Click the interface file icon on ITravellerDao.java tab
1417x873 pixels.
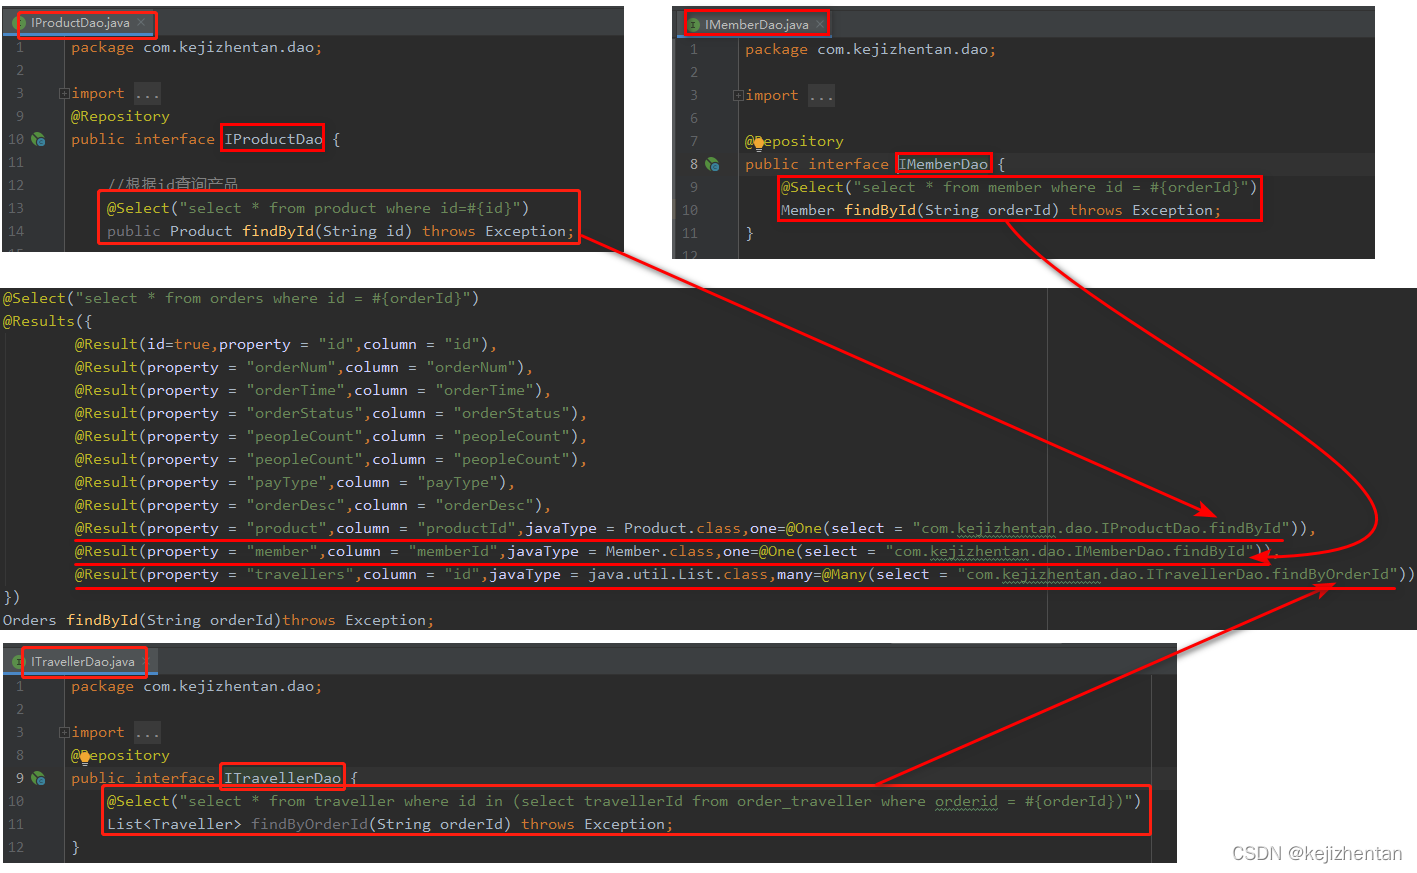pyautogui.click(x=19, y=661)
